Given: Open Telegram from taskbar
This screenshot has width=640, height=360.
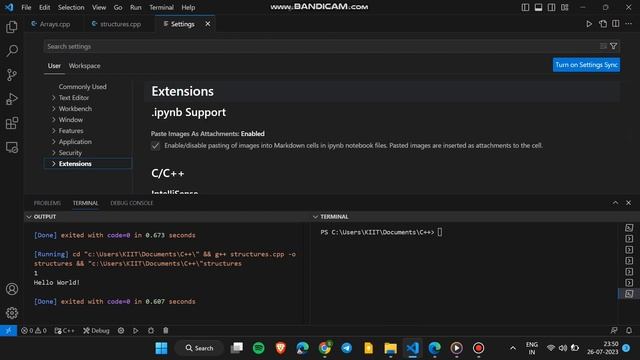Looking at the screenshot, I should (x=347, y=348).
